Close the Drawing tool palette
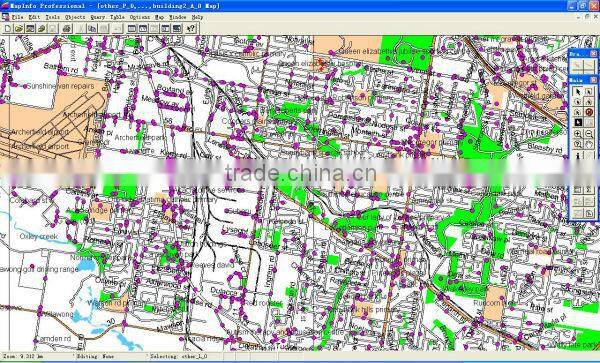 (593, 54)
